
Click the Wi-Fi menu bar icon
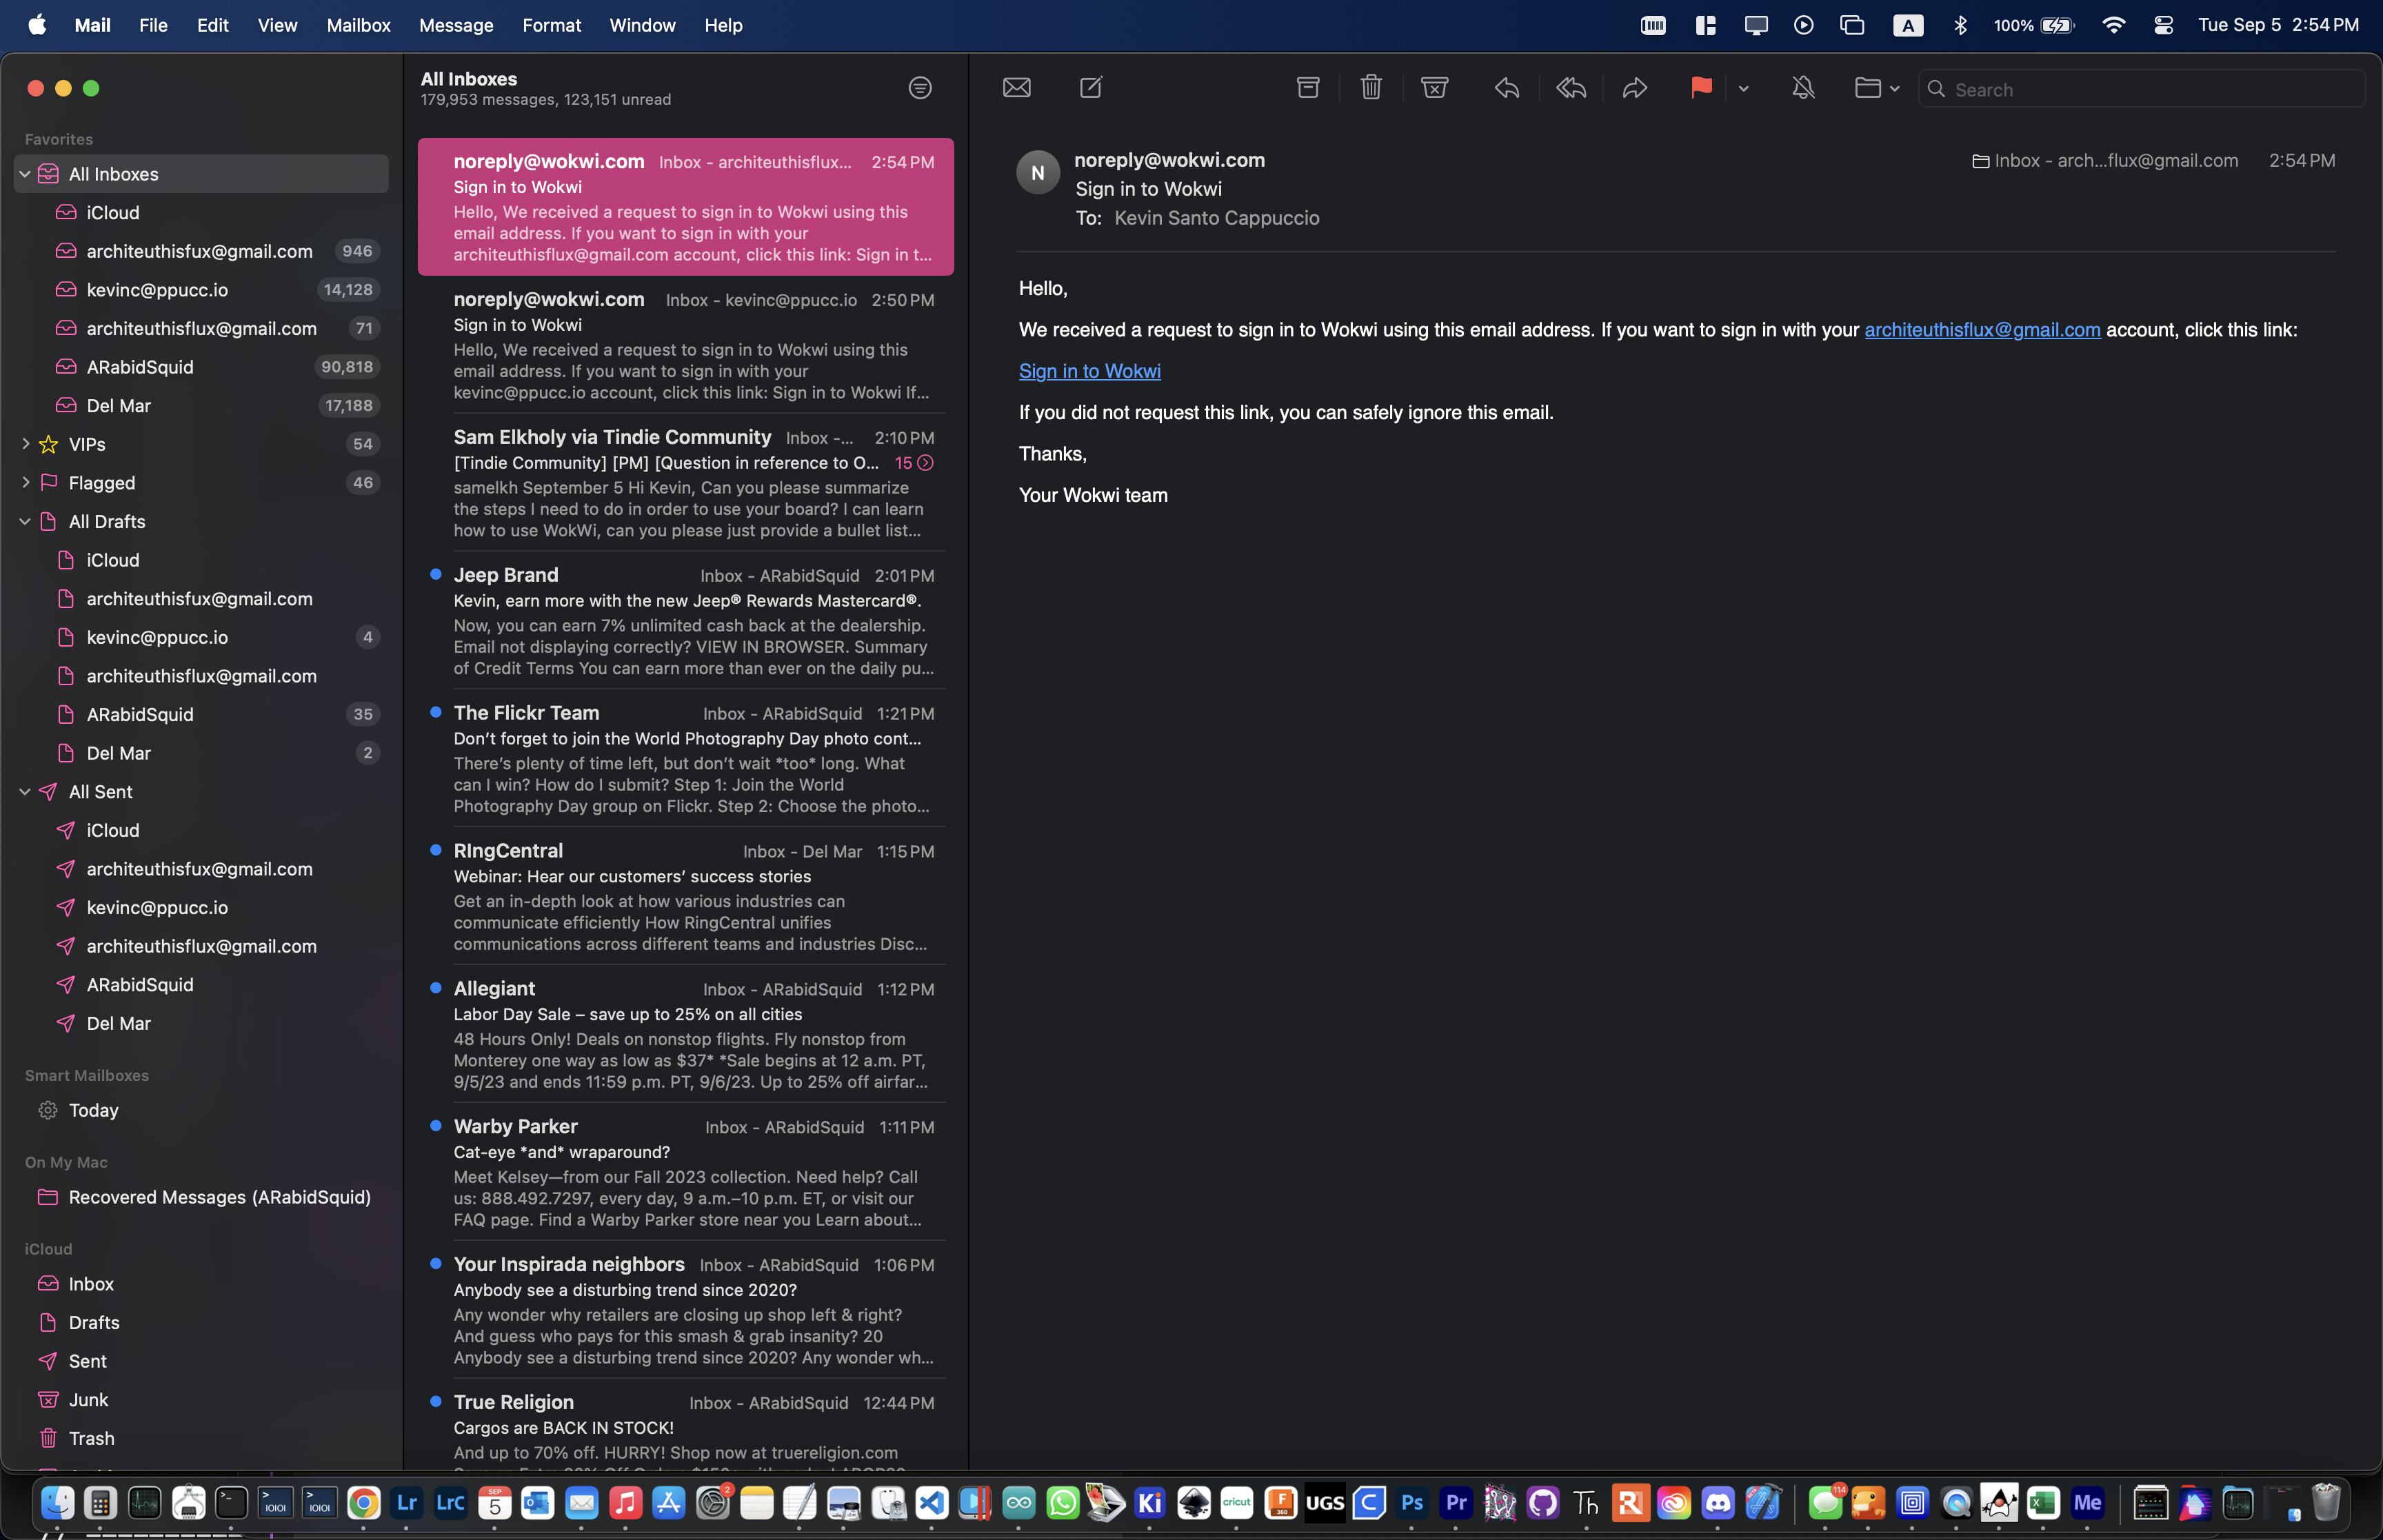tap(2113, 25)
